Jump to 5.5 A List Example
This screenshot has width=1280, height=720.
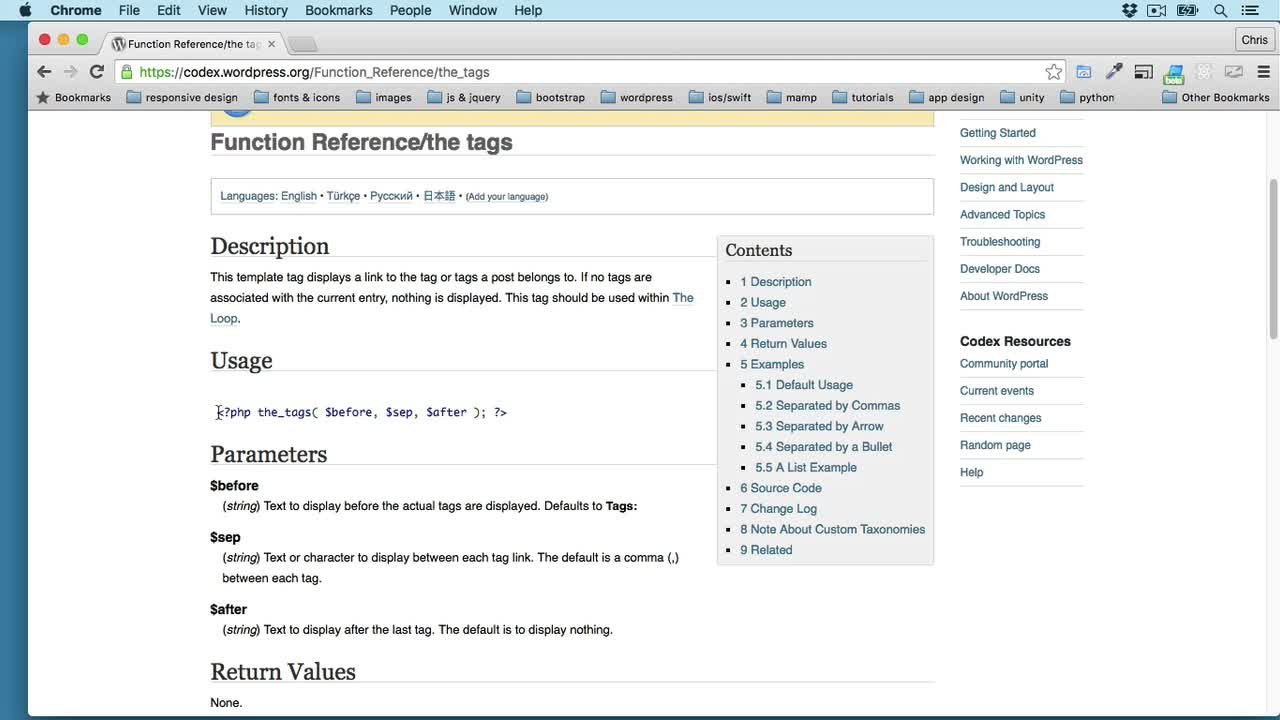click(806, 468)
